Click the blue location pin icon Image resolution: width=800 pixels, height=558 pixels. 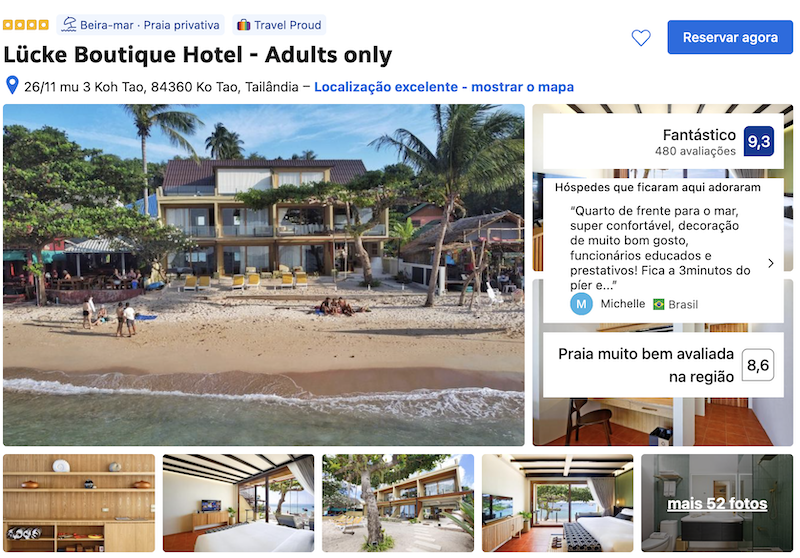click(12, 86)
